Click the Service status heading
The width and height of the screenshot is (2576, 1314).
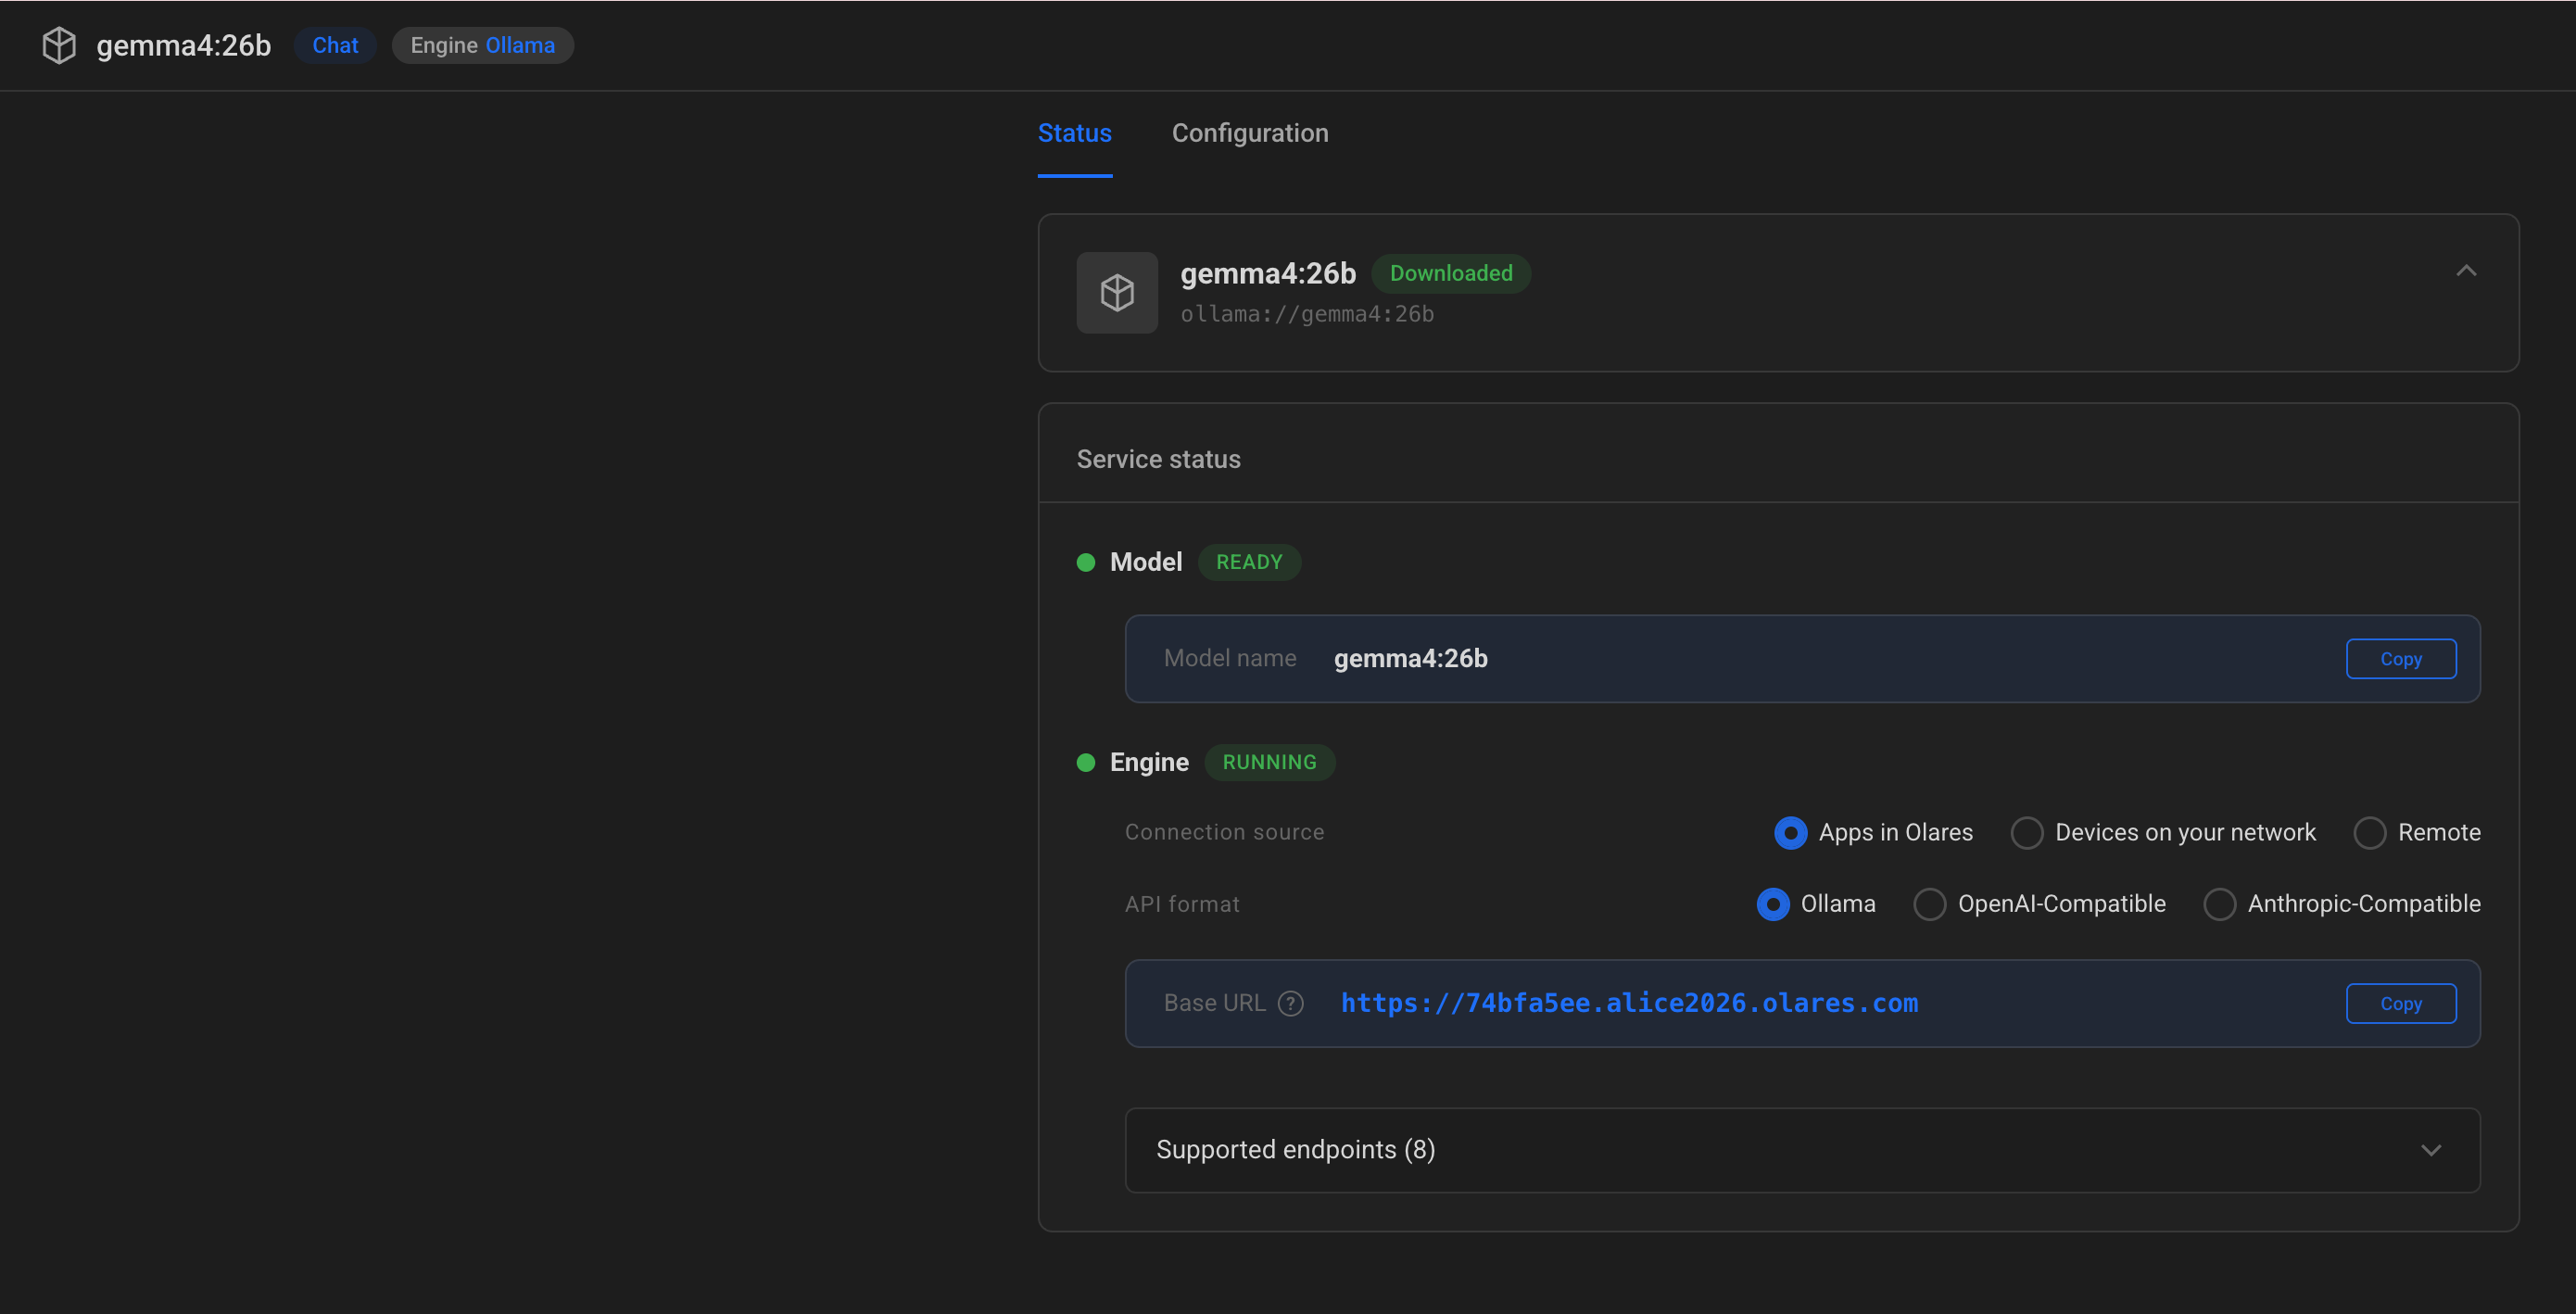pos(1158,459)
